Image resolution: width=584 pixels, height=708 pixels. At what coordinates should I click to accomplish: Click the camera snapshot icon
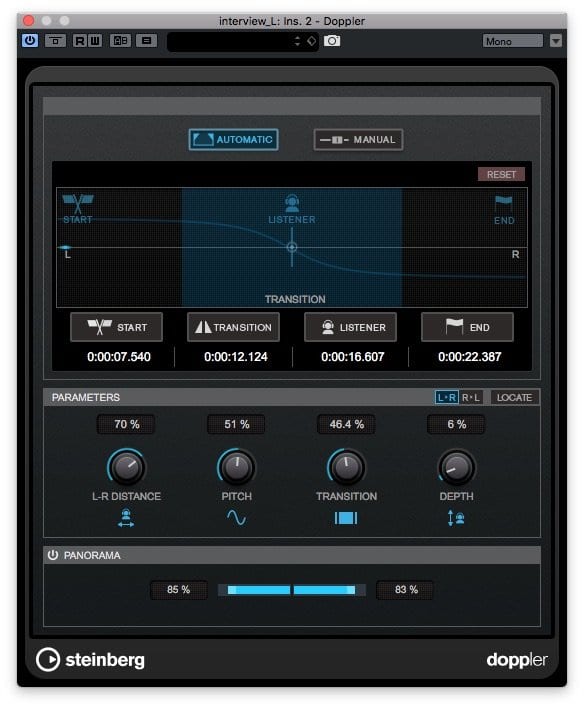[x=332, y=41]
